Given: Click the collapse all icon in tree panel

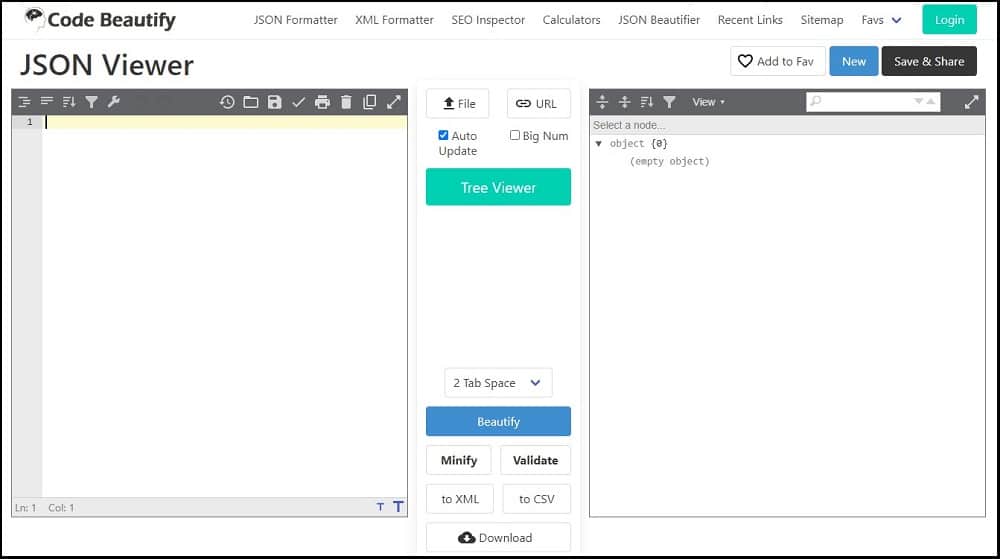Looking at the screenshot, I should [x=624, y=101].
